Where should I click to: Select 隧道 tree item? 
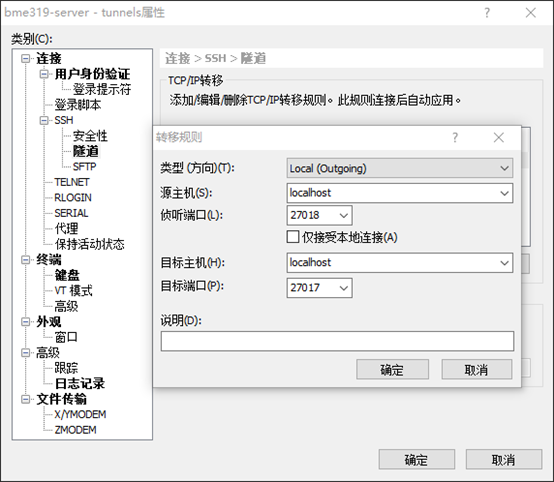86,151
